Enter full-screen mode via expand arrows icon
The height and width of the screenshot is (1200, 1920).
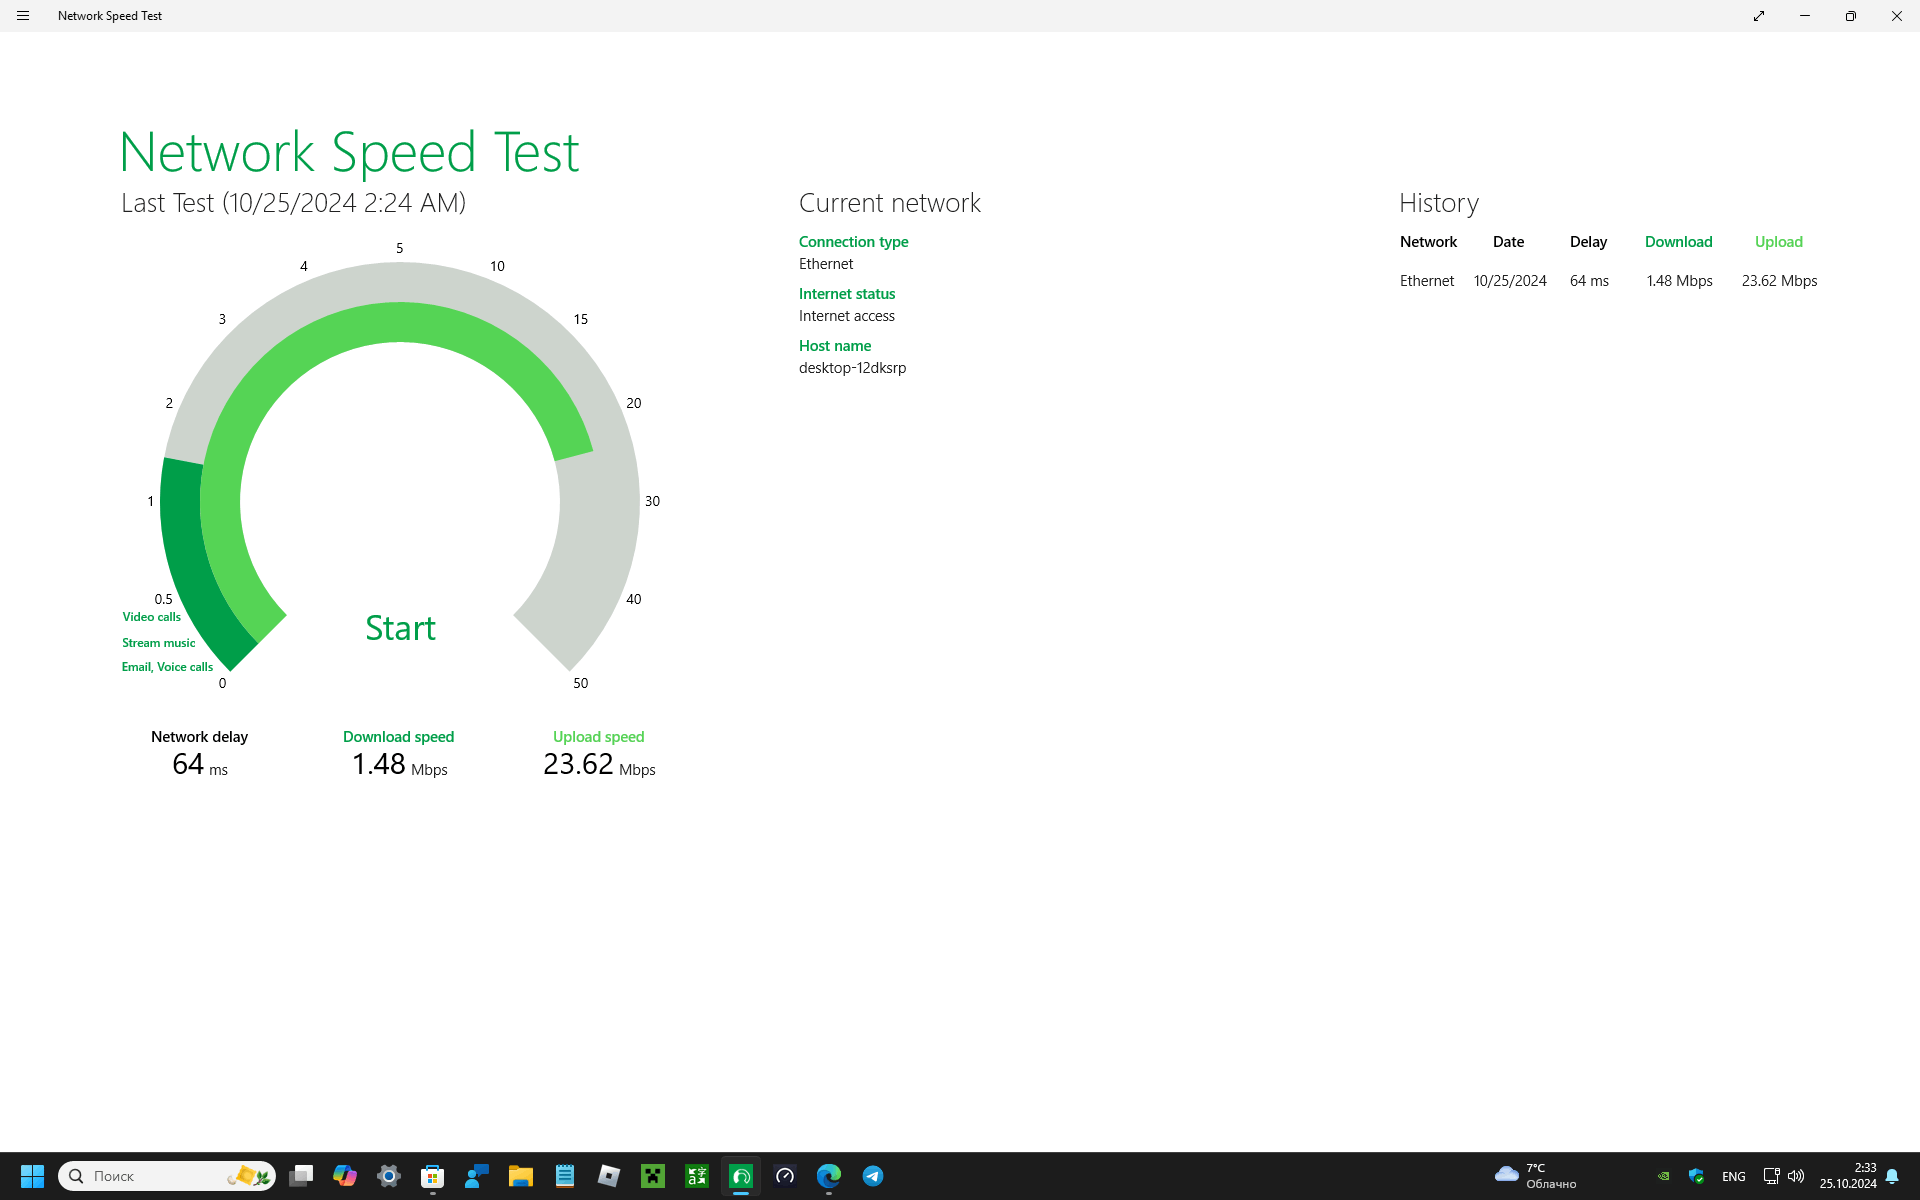[x=1758, y=16]
